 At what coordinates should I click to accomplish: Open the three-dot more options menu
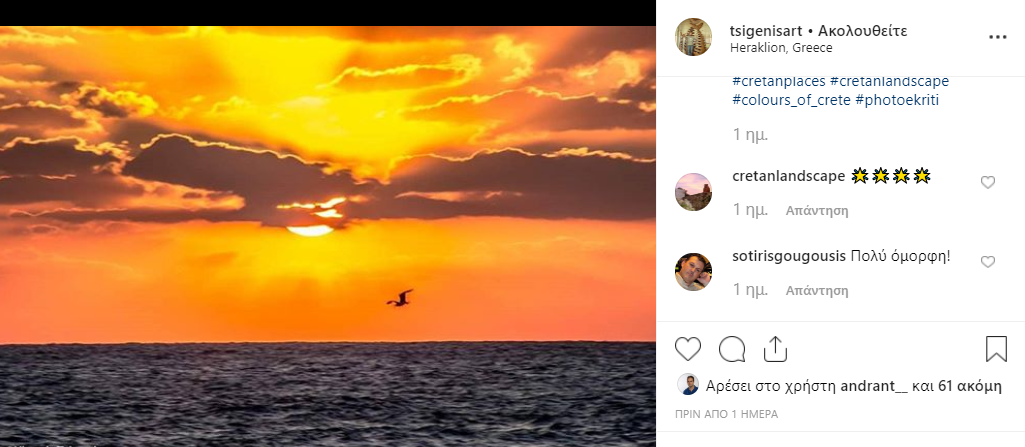pyautogui.click(x=997, y=37)
